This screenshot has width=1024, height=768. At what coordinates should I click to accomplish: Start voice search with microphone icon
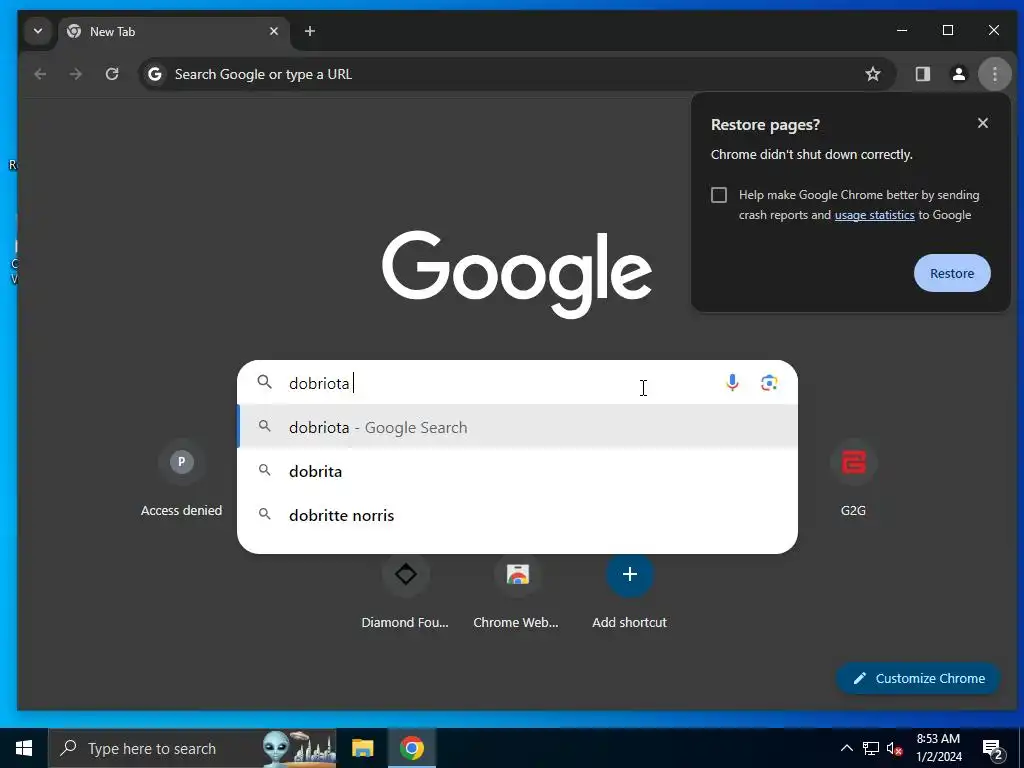[x=732, y=383]
